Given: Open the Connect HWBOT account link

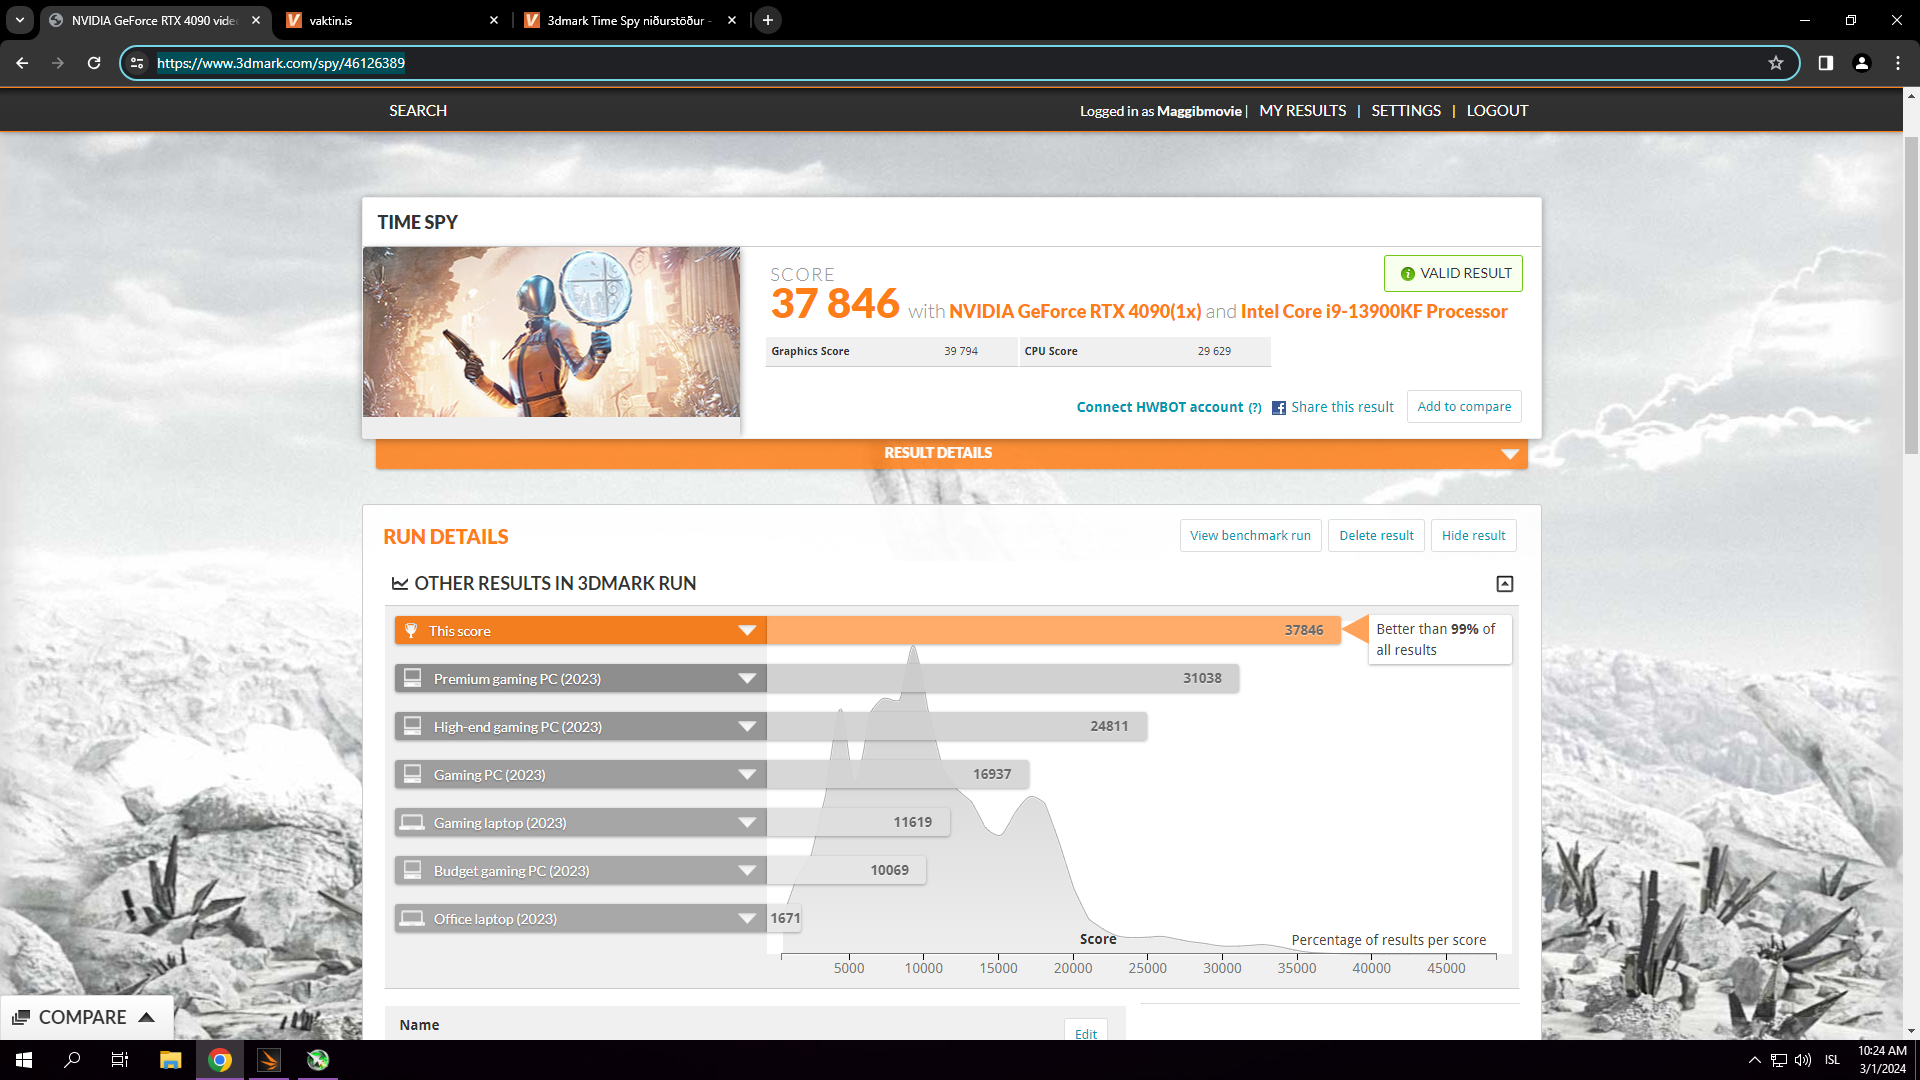Looking at the screenshot, I should click(x=1158, y=407).
